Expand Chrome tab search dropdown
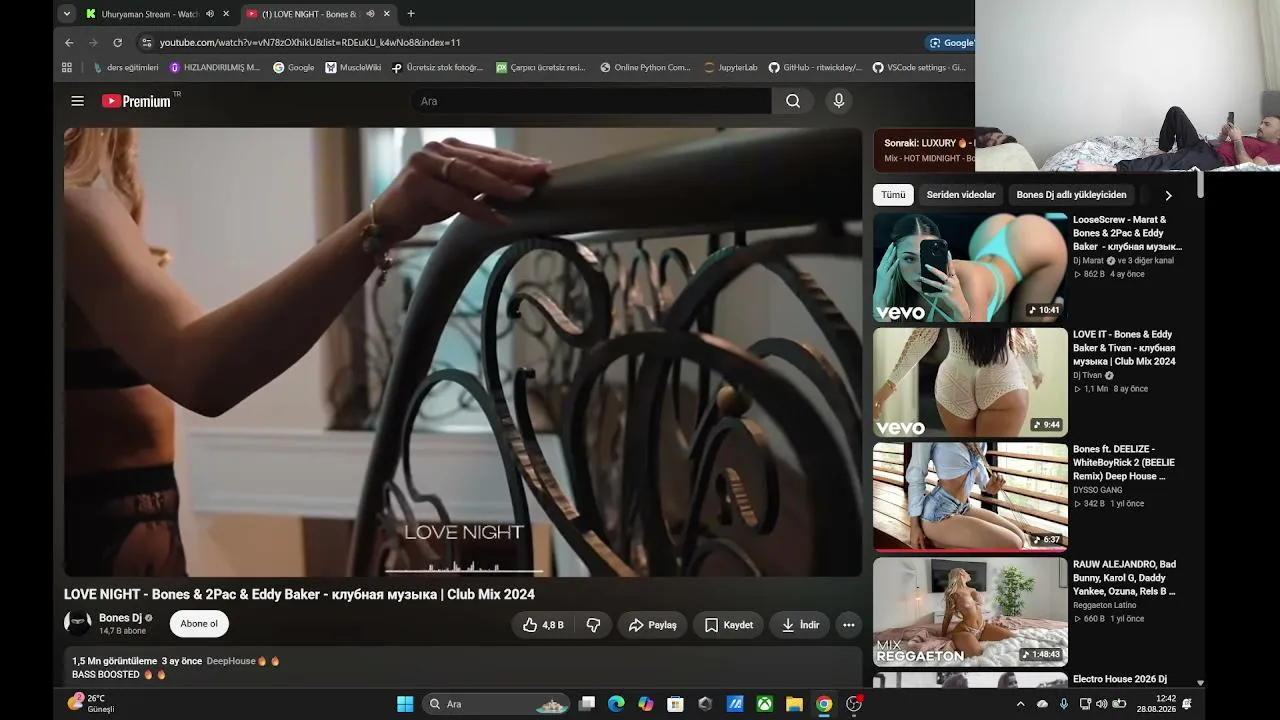The image size is (1280, 720). point(66,14)
